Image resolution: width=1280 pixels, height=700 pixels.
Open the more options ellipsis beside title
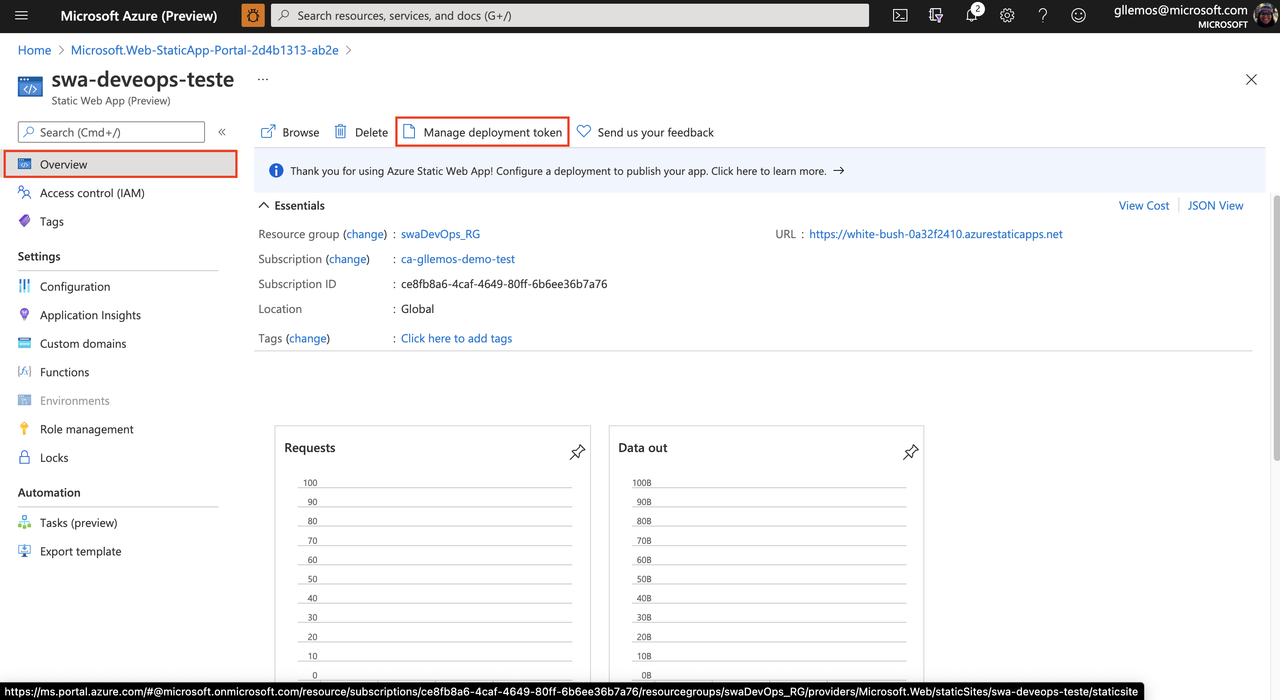click(x=263, y=79)
